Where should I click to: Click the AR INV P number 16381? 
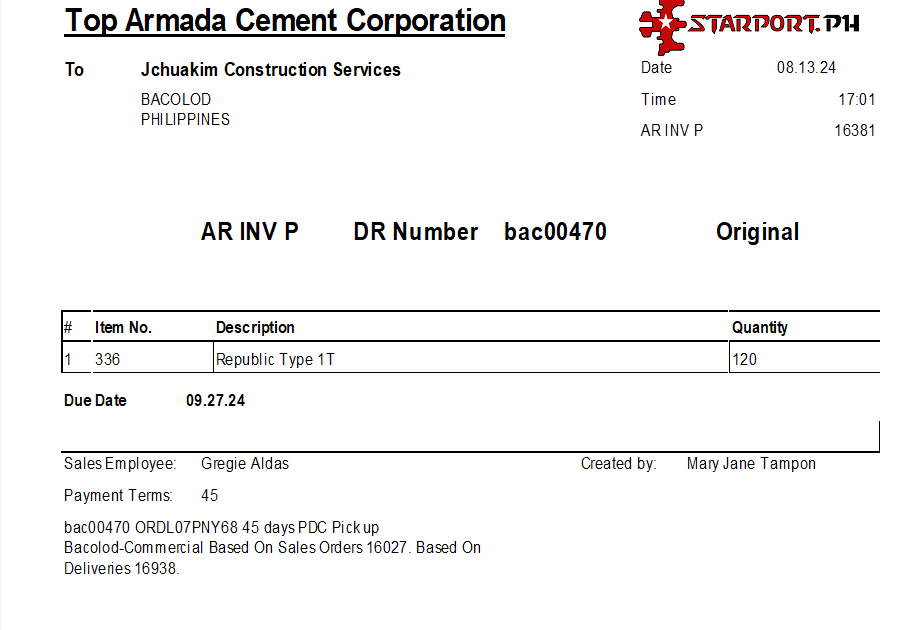click(854, 131)
